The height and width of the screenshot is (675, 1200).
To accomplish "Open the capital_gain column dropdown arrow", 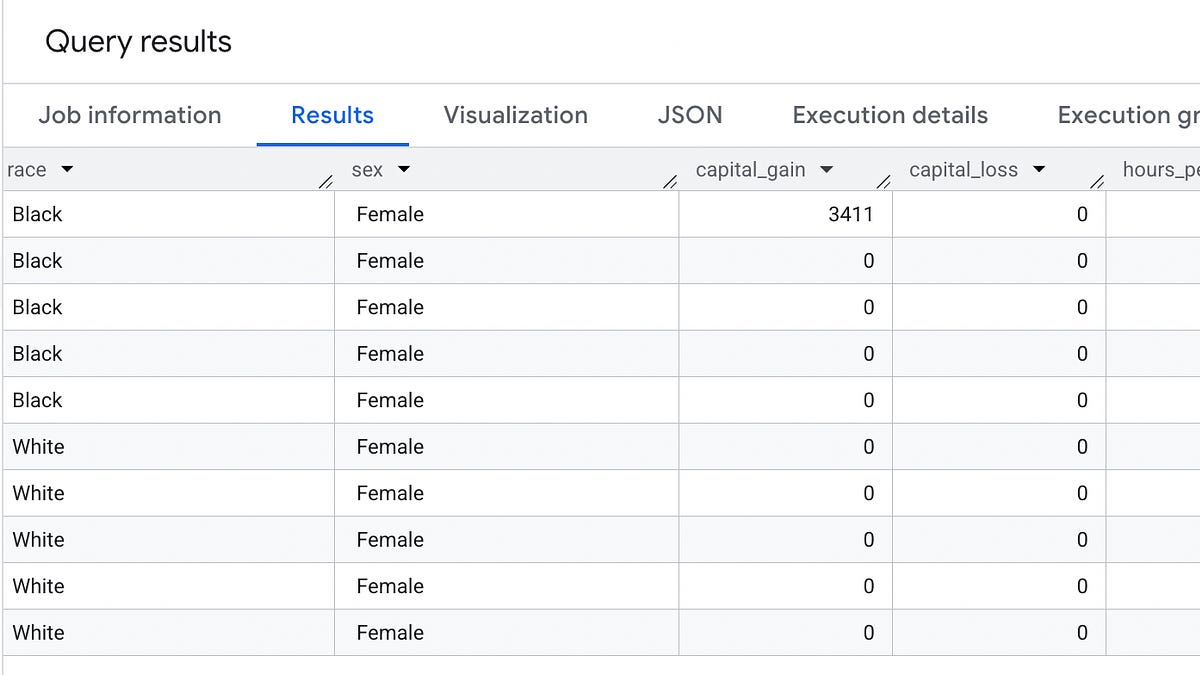I will [x=827, y=169].
